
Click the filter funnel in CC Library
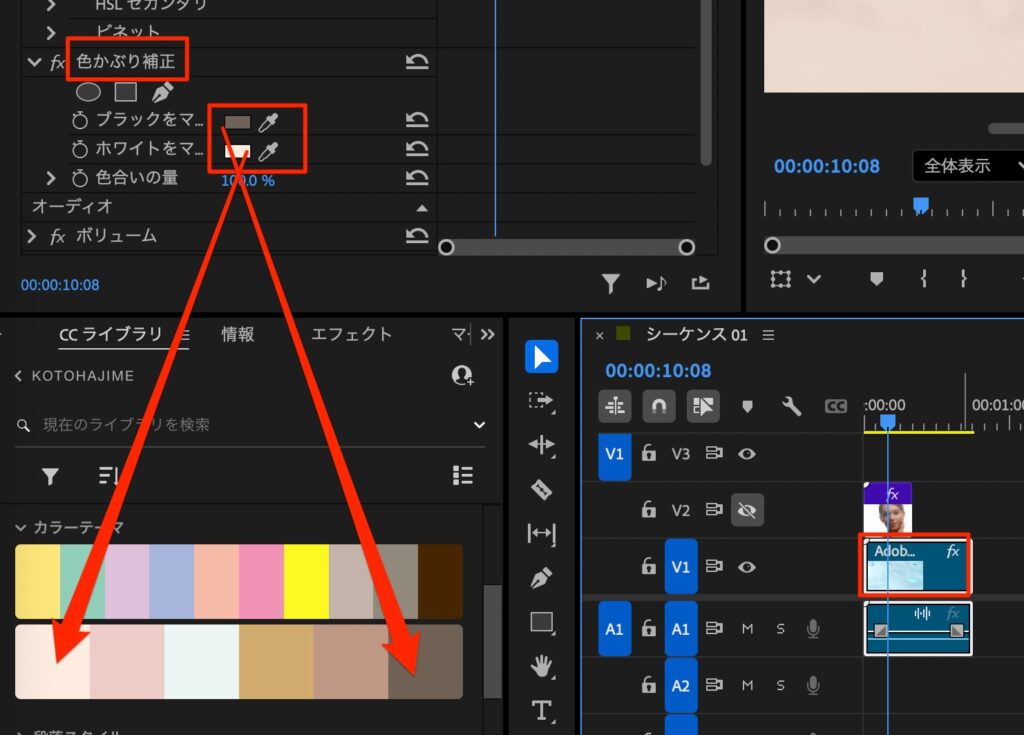(50, 476)
